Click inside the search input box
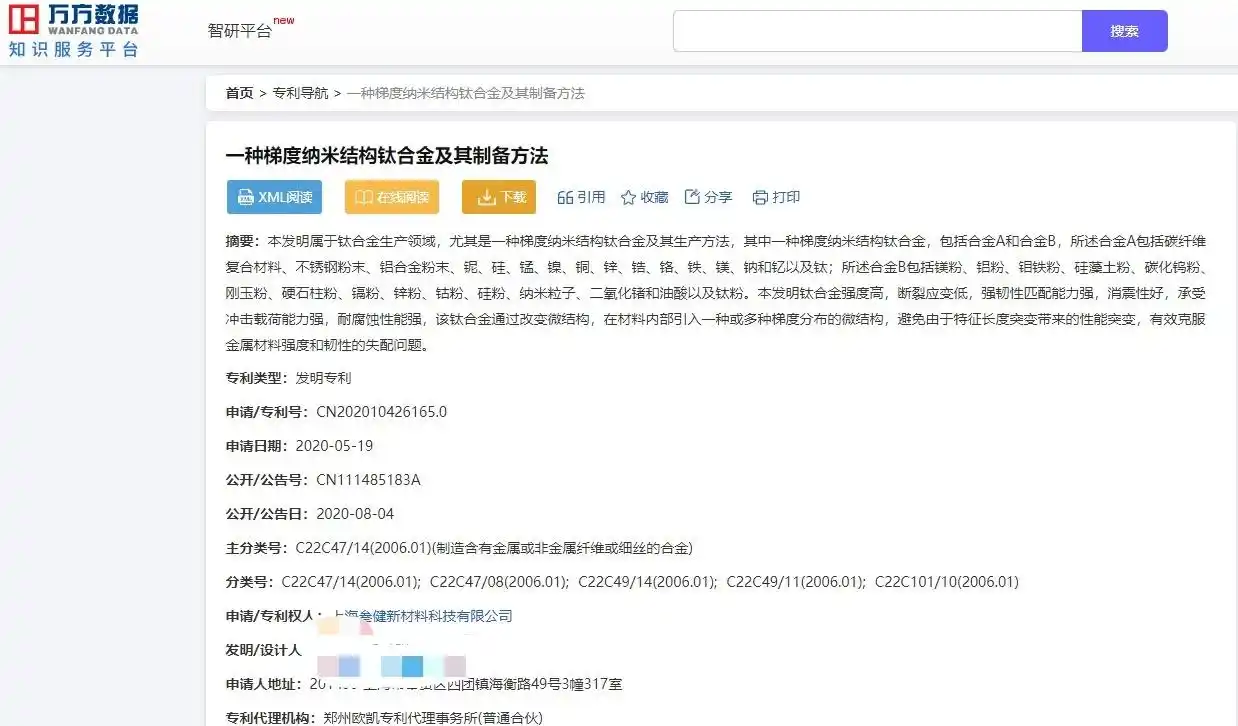Viewport: 1238px width, 726px height. coord(877,30)
